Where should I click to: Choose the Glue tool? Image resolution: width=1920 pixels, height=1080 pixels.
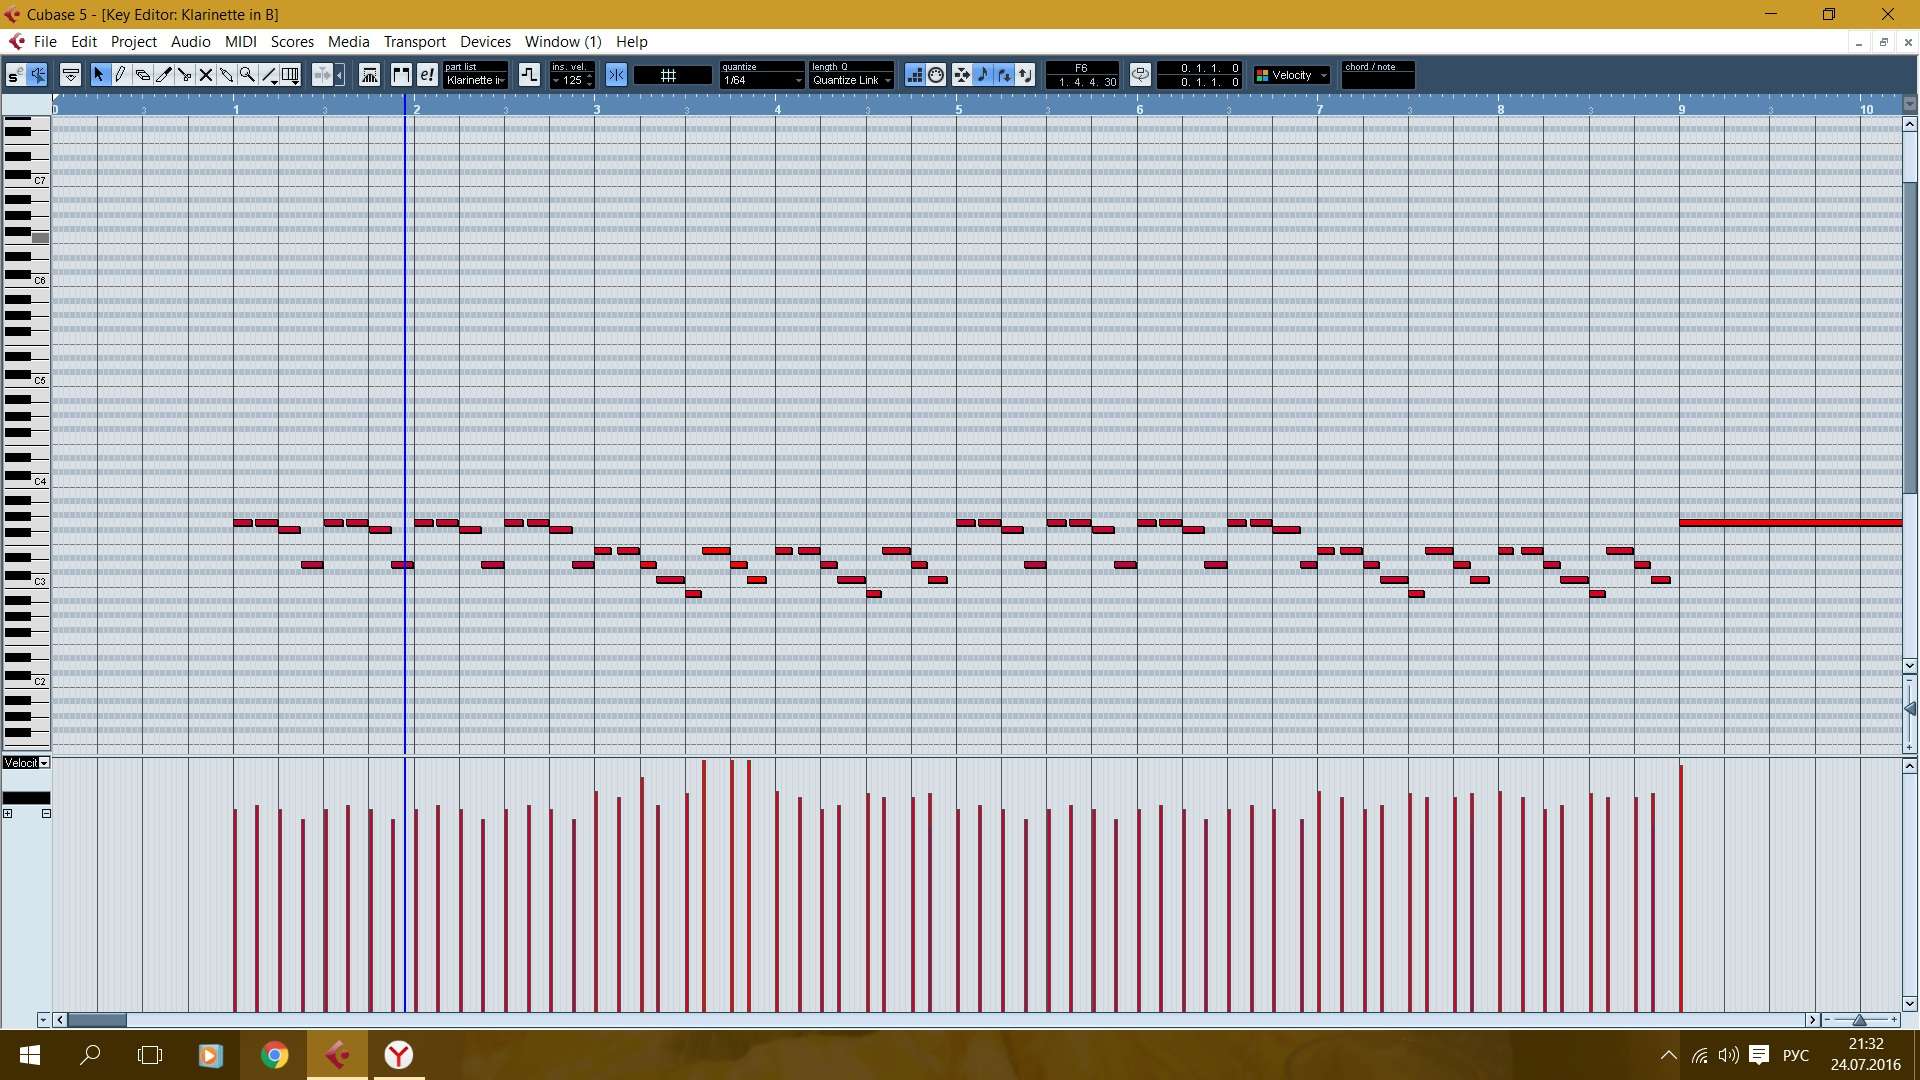(226, 75)
